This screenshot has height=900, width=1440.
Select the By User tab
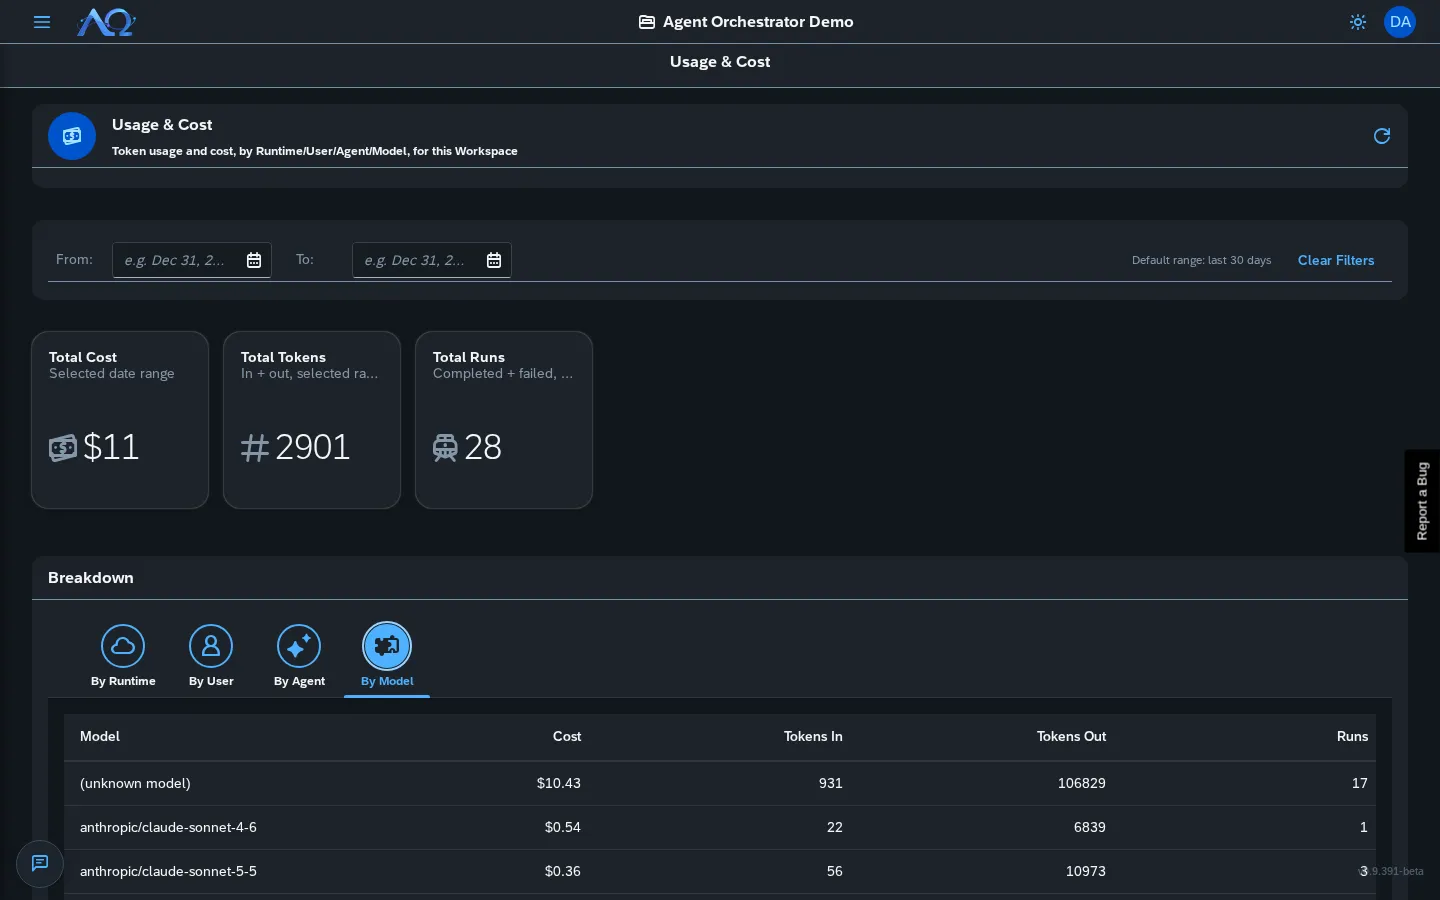click(x=211, y=656)
